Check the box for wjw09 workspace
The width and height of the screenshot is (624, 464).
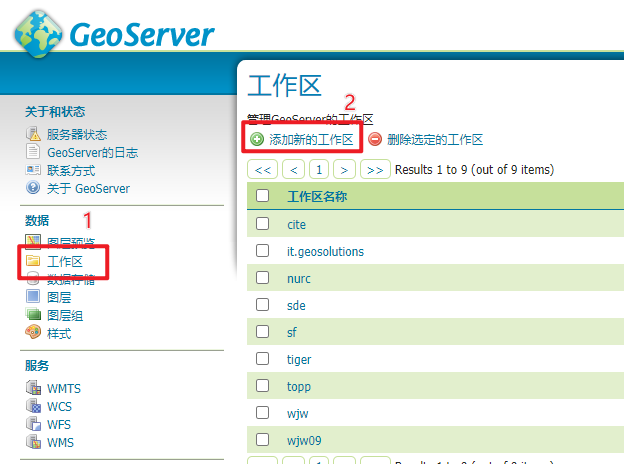[262, 440]
